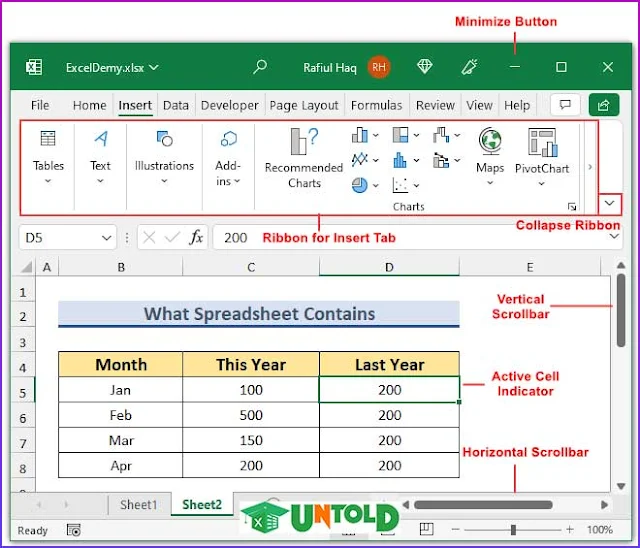The image size is (640, 548).
Task: Insert a statistic histogram chart
Action: (x=400, y=160)
